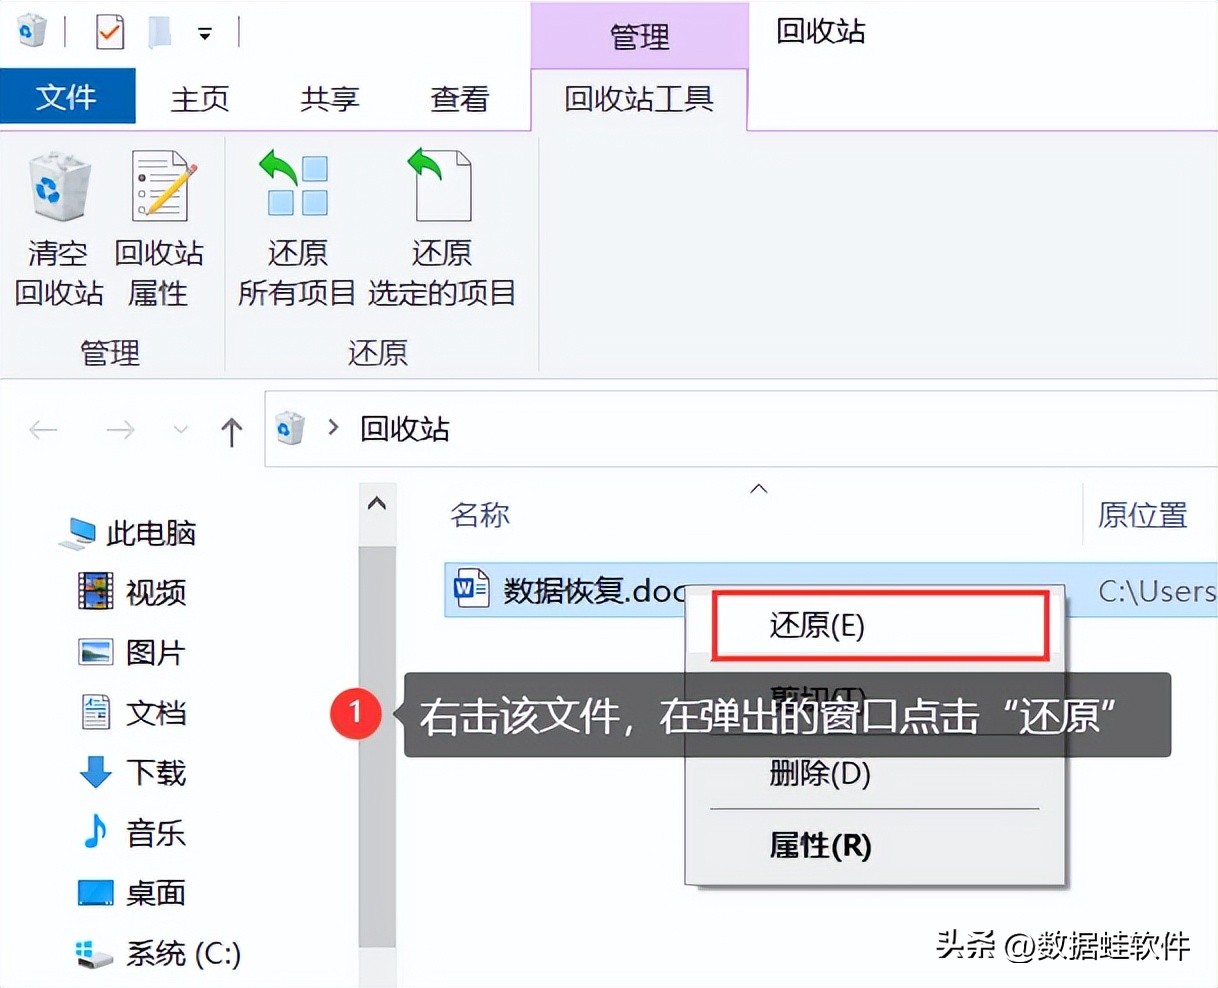The image size is (1218, 988).
Task: Click recycle bin icon in title bar
Action: tap(31, 31)
